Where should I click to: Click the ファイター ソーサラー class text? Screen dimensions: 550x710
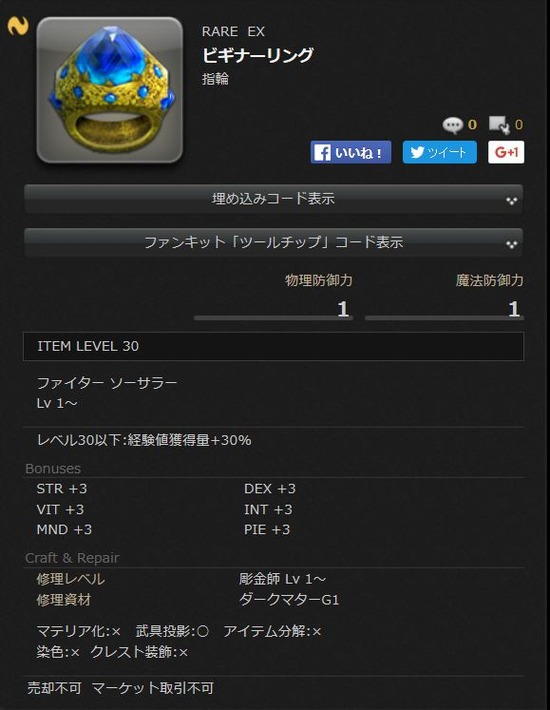coord(107,383)
